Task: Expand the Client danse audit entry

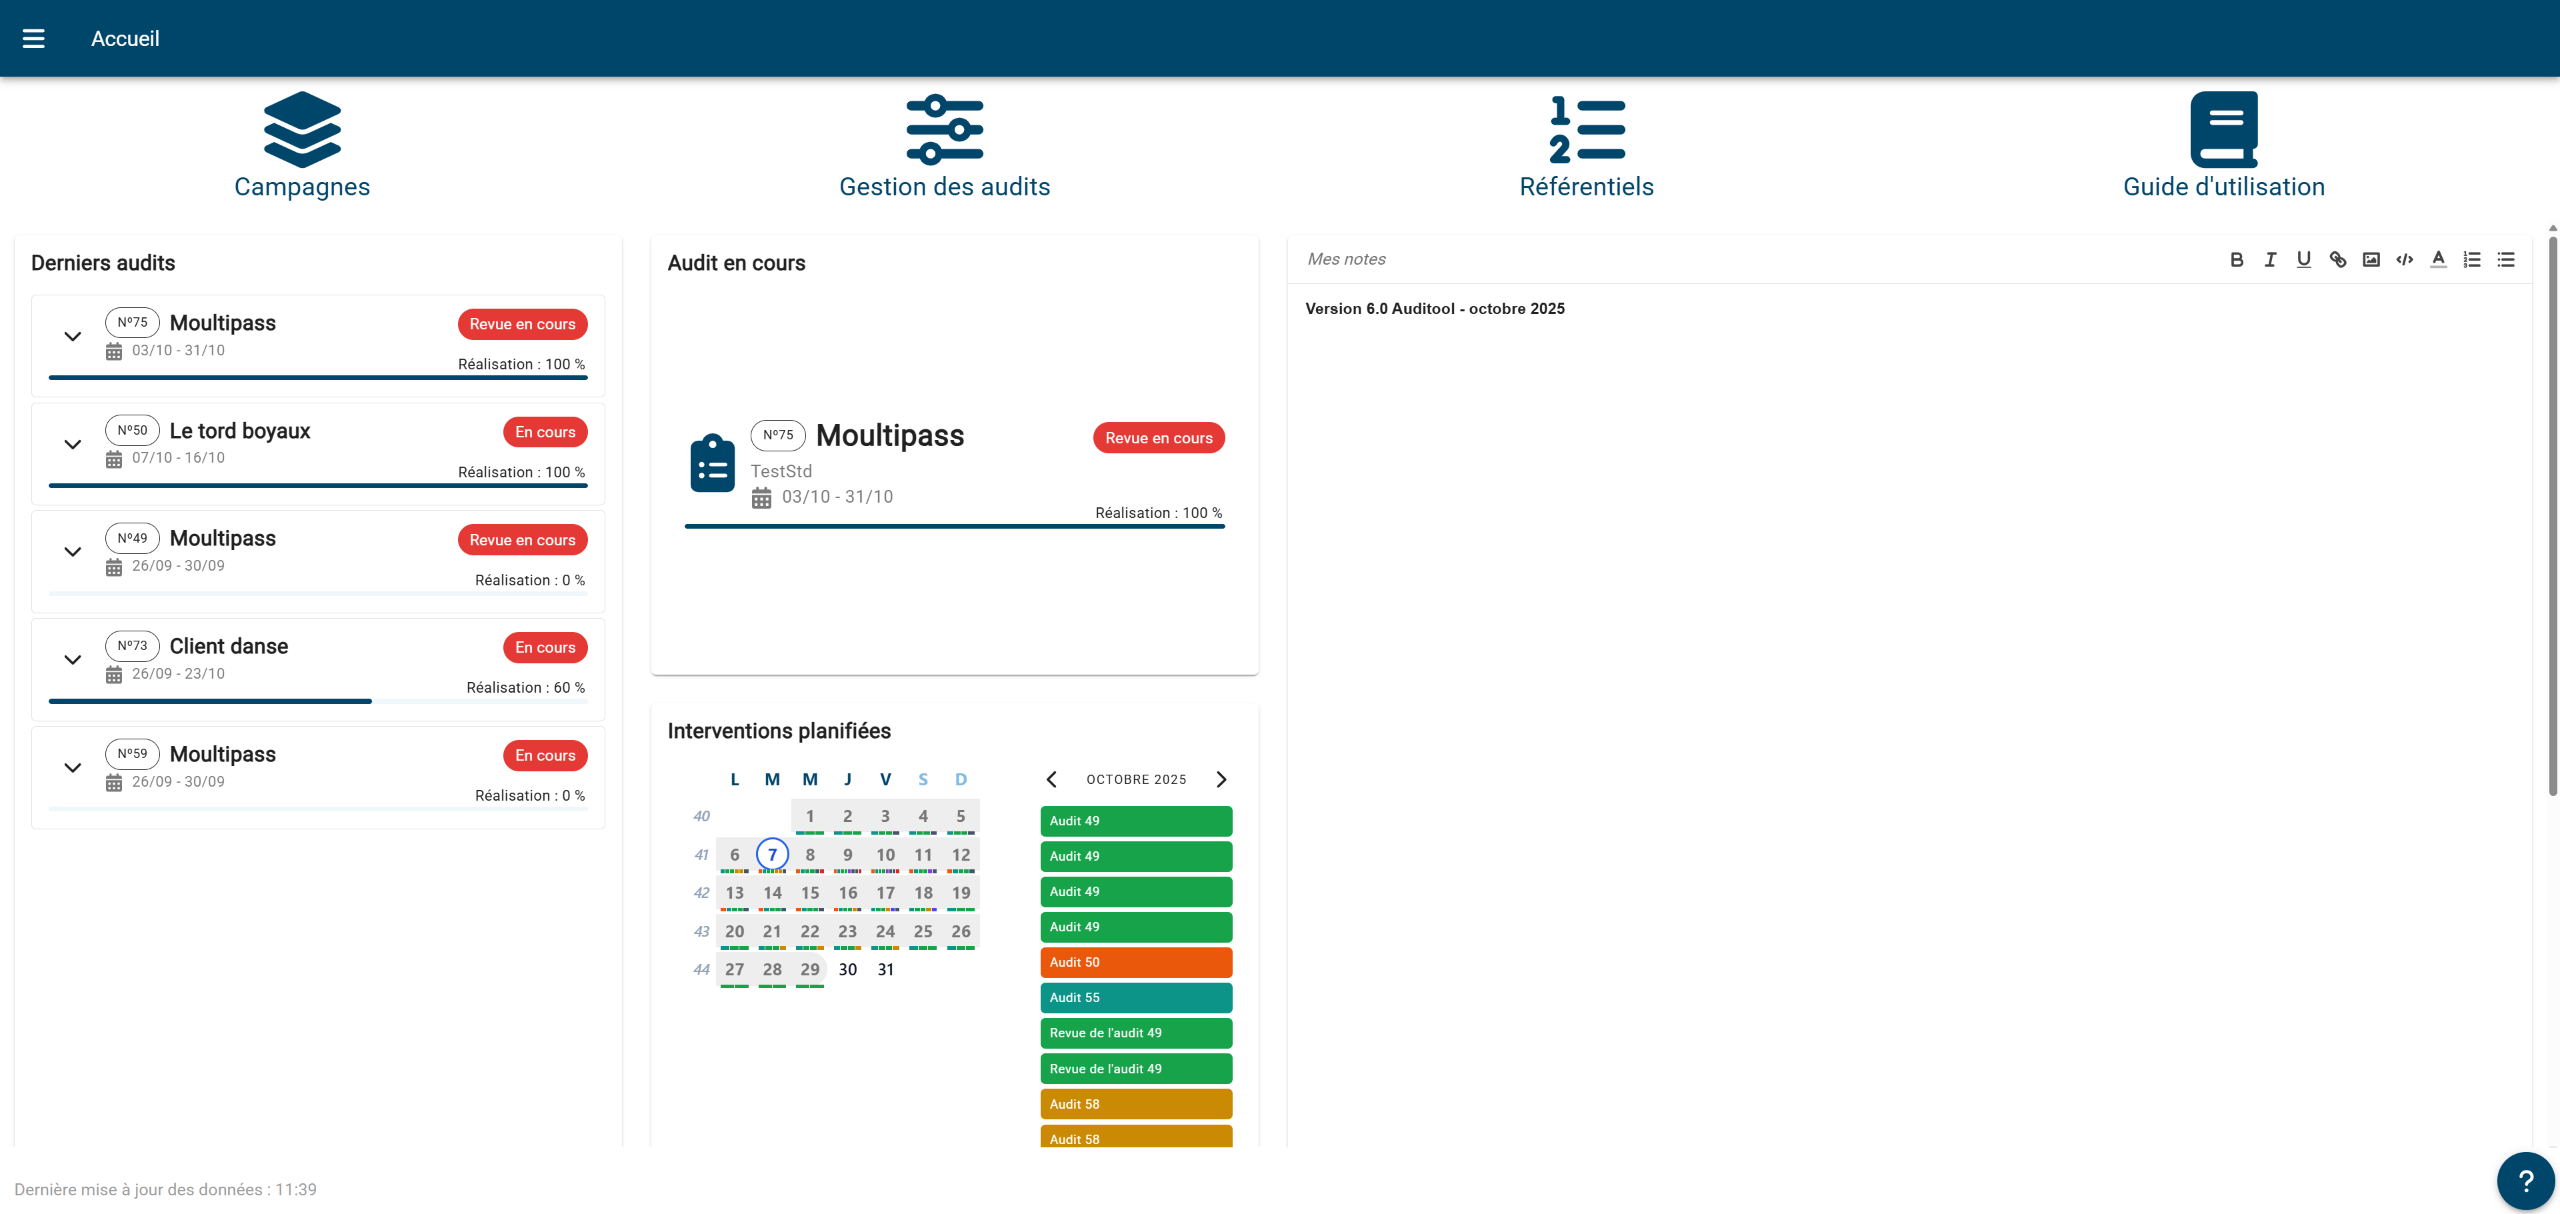Action: pyautogui.click(x=73, y=660)
